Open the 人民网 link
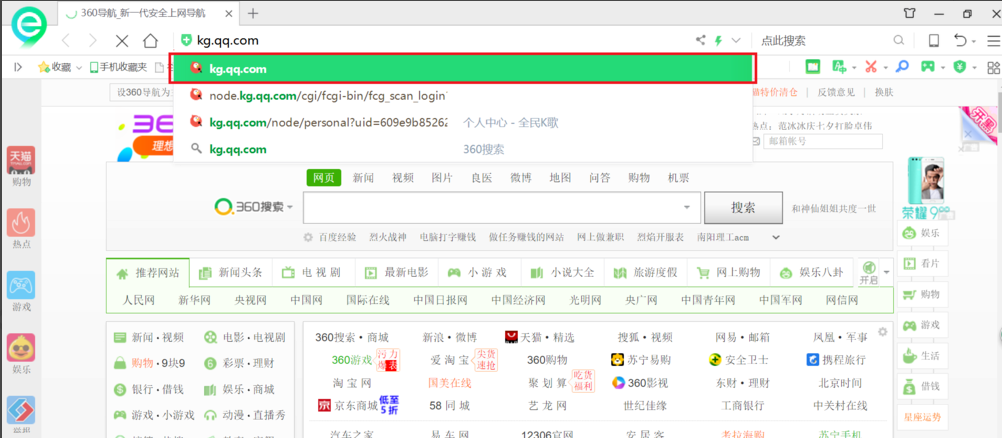The width and height of the screenshot is (1002, 438). point(139,300)
